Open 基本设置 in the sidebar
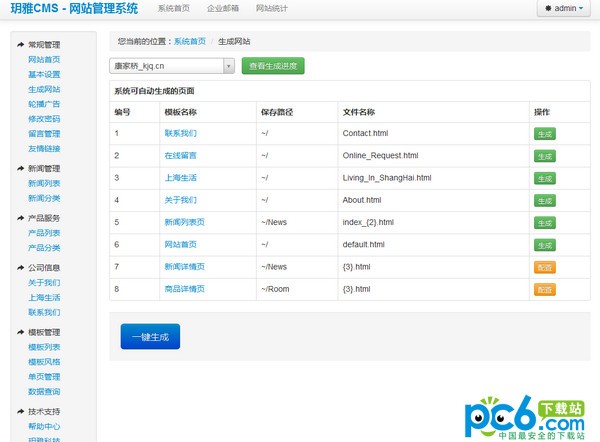This screenshot has width=600, height=442. click(x=44, y=74)
